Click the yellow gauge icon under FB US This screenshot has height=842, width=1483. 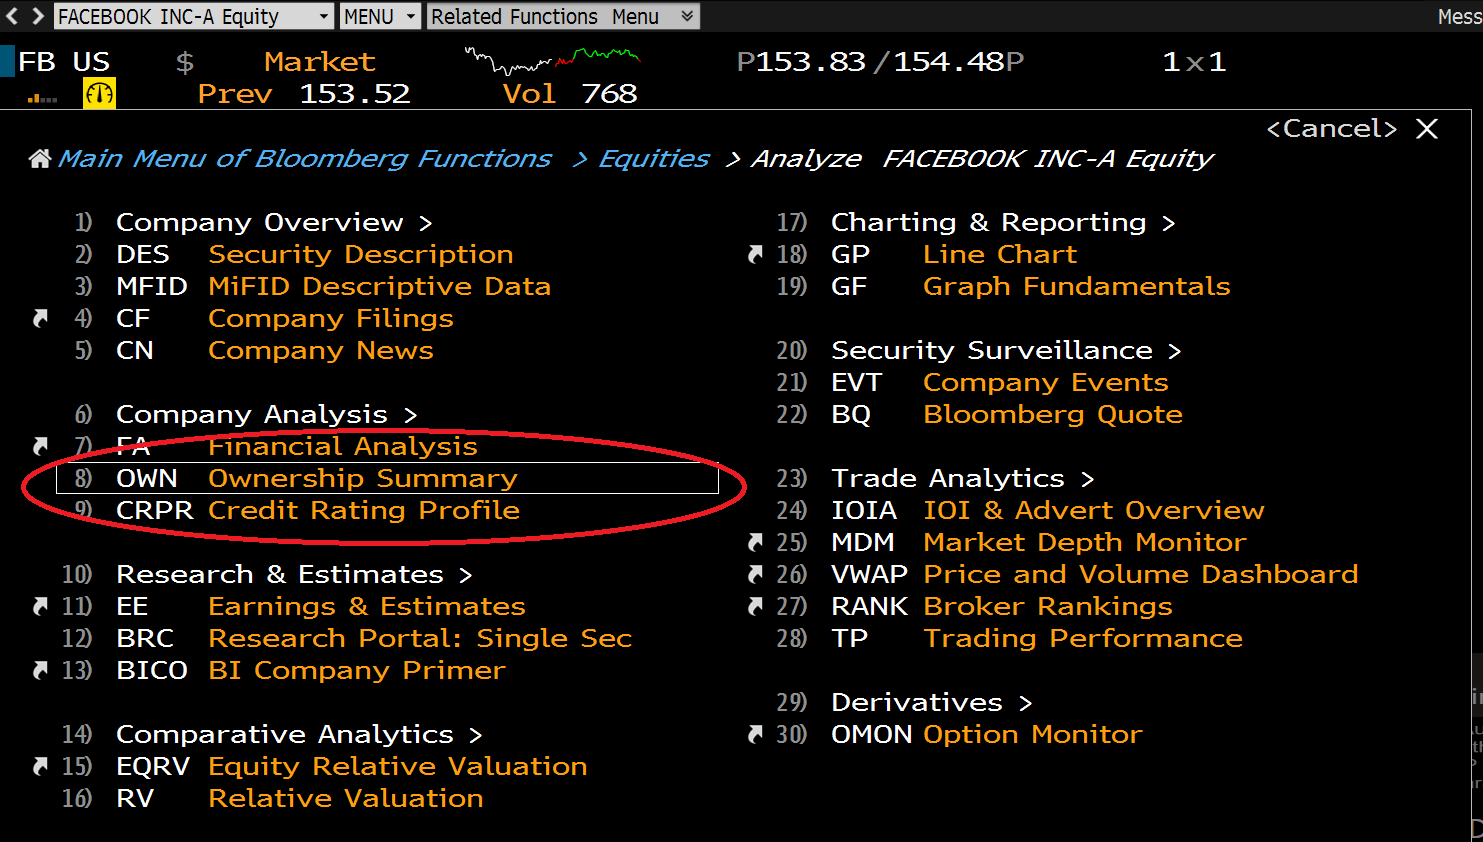(99, 94)
